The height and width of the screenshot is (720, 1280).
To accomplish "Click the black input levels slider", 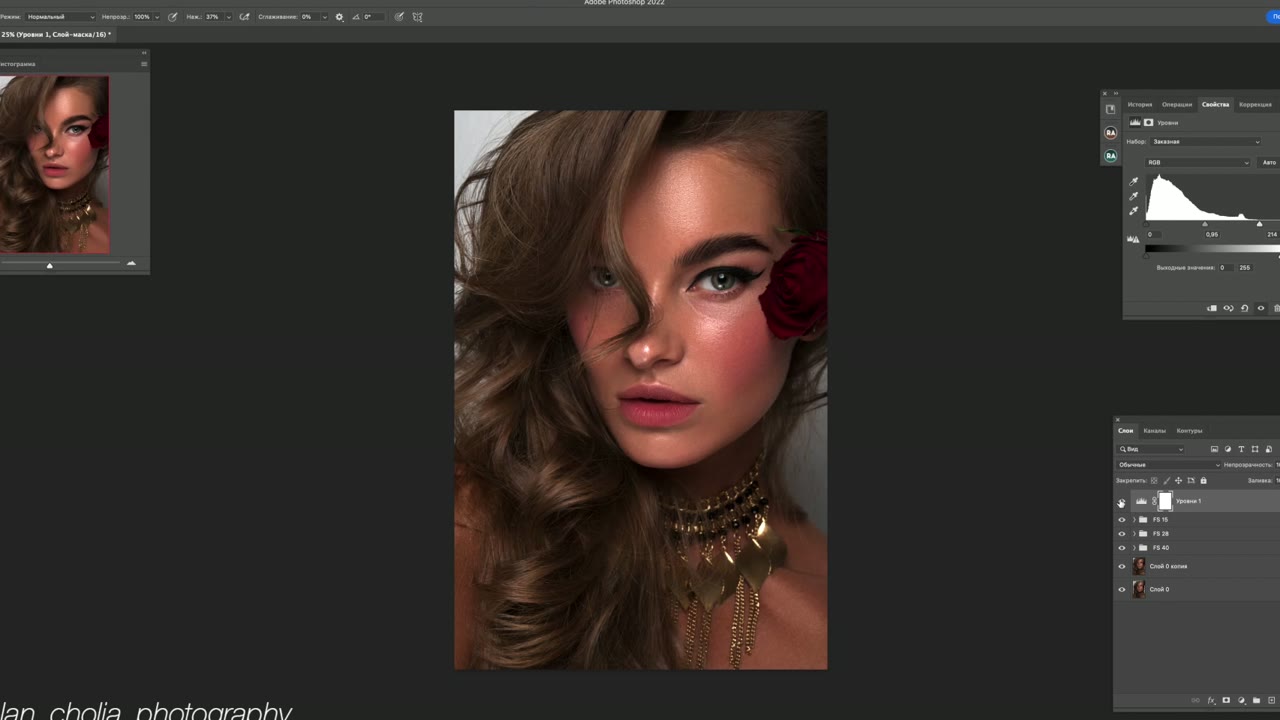I will 1147,224.
